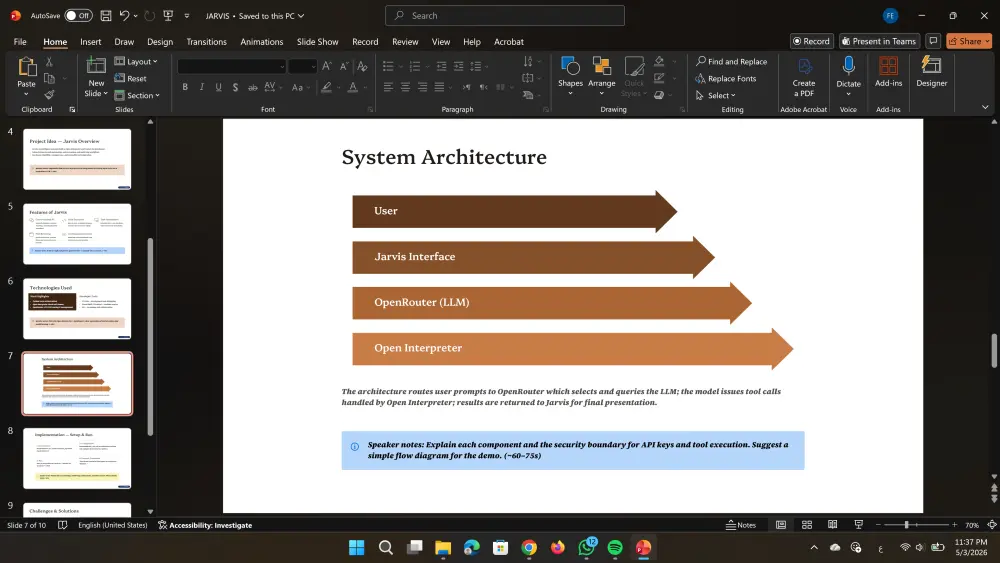Switch to Normal view
Image resolution: width=1000 pixels, height=563 pixels.
point(781,525)
